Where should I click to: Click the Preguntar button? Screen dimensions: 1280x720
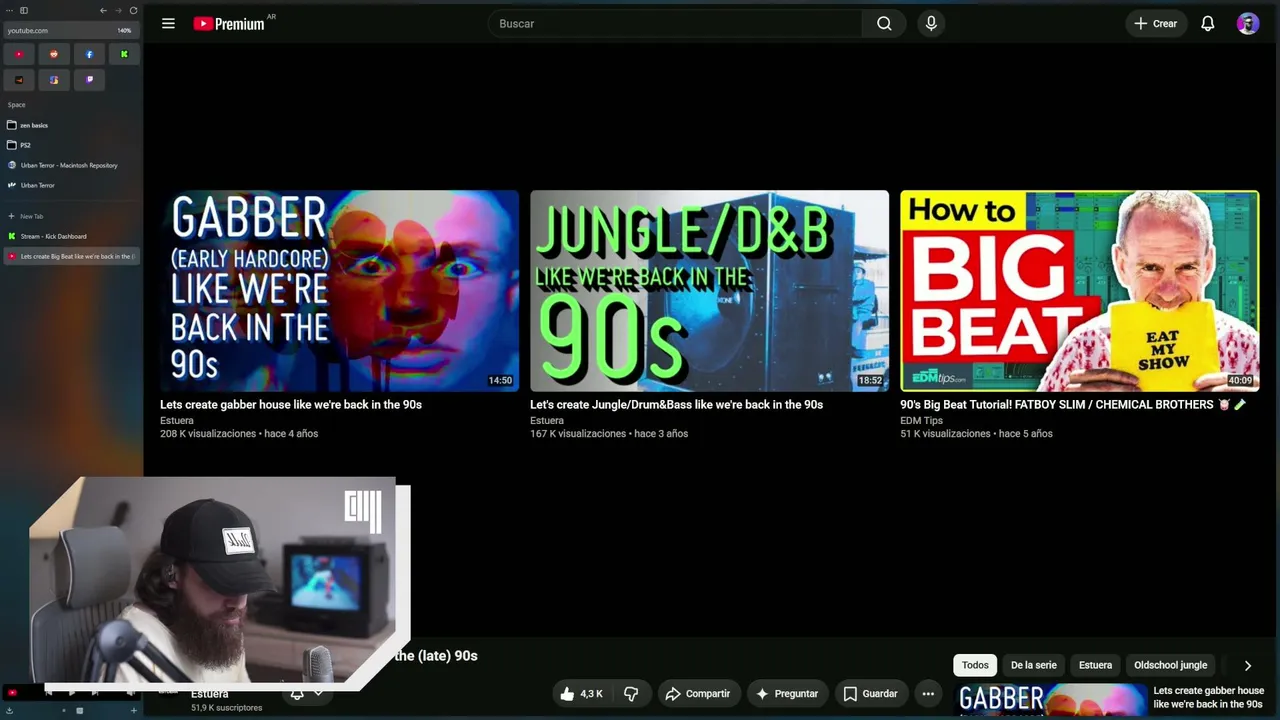click(x=786, y=693)
